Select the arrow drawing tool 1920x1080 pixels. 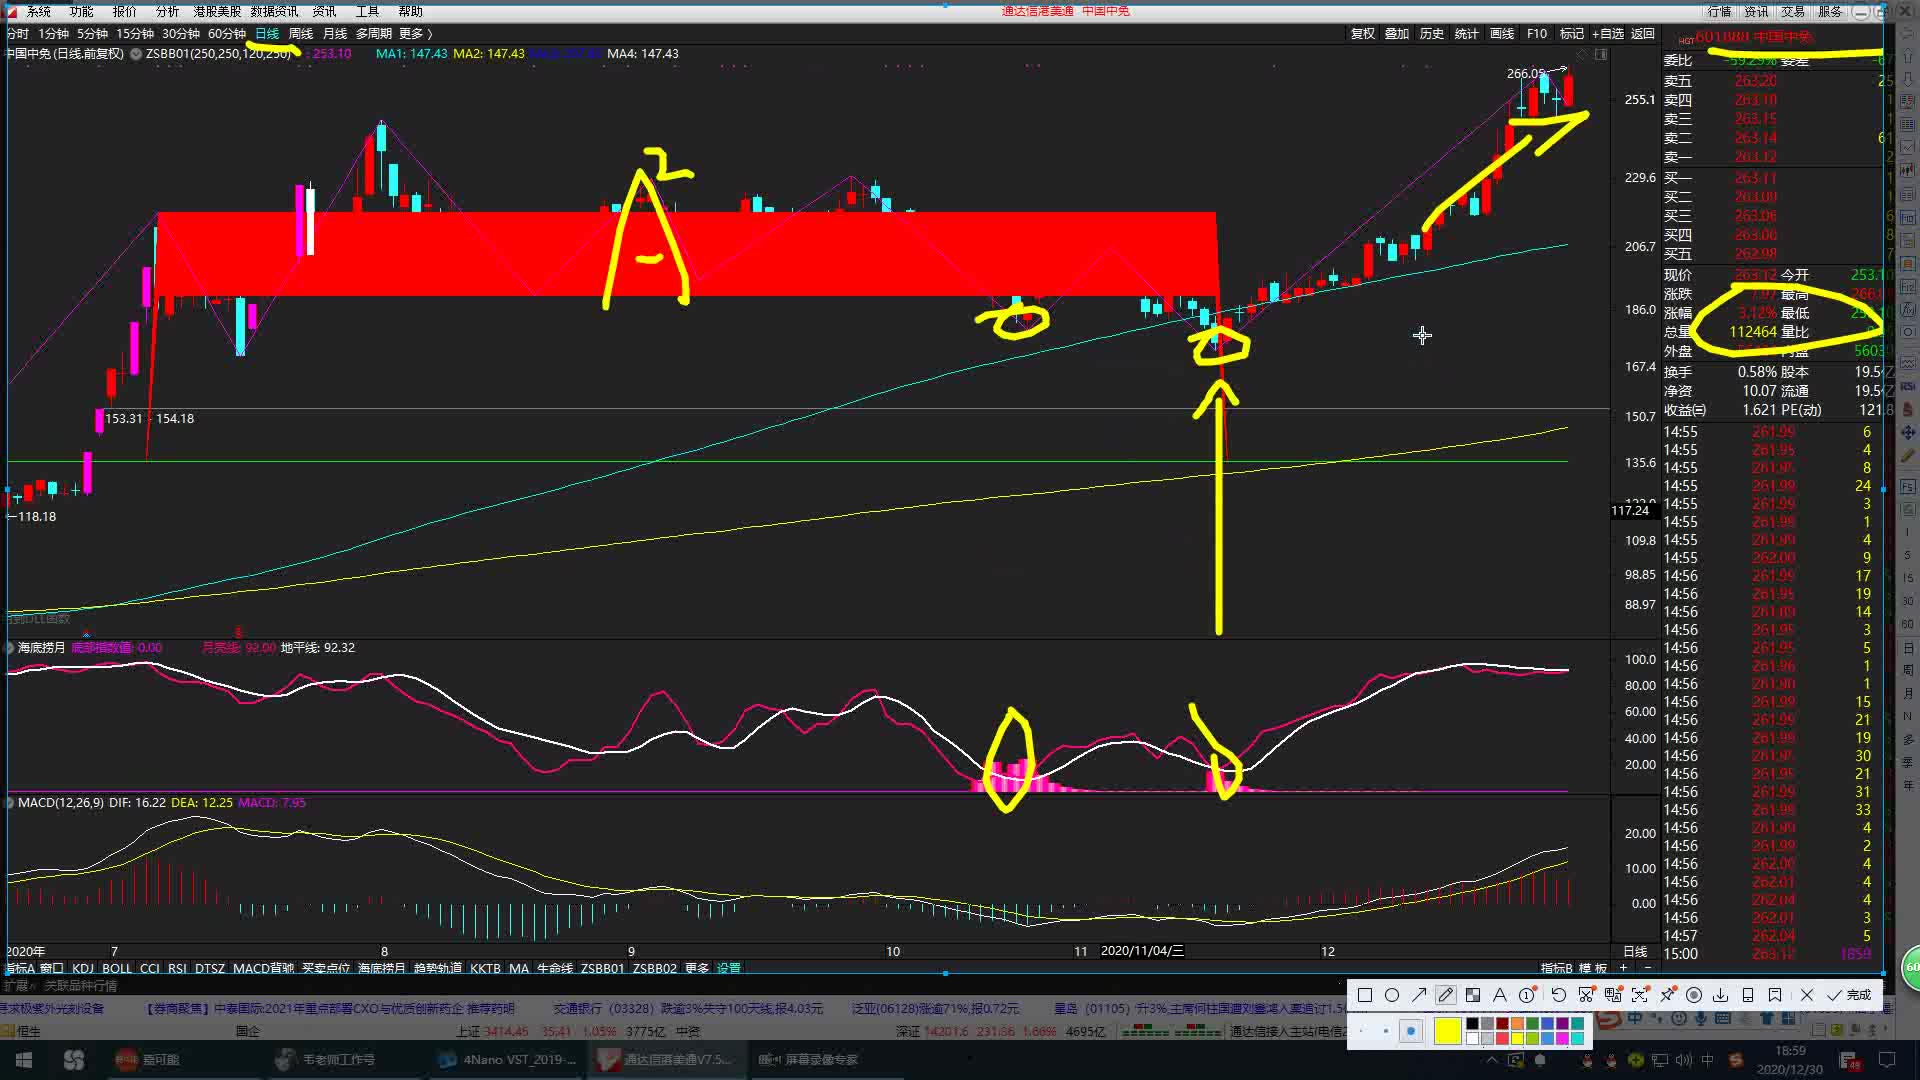1419,995
